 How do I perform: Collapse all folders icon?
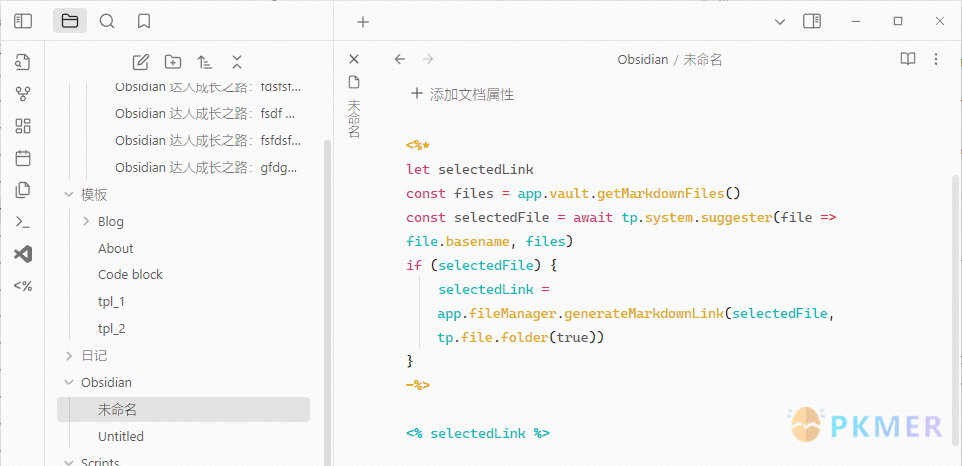[237, 61]
